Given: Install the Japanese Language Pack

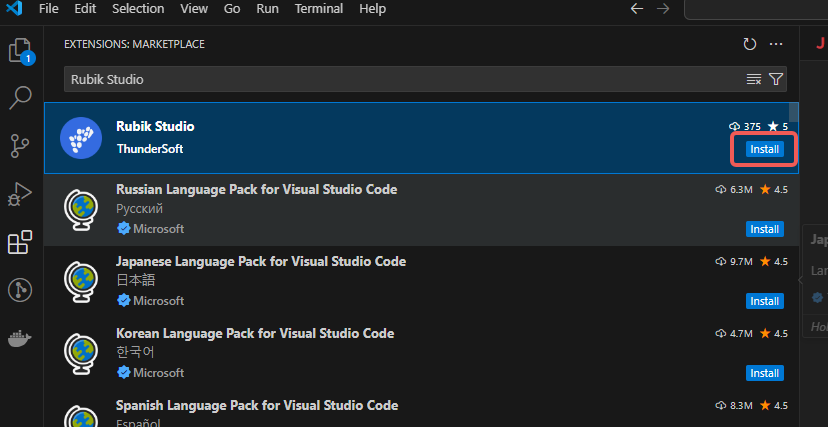Looking at the screenshot, I should [x=765, y=301].
